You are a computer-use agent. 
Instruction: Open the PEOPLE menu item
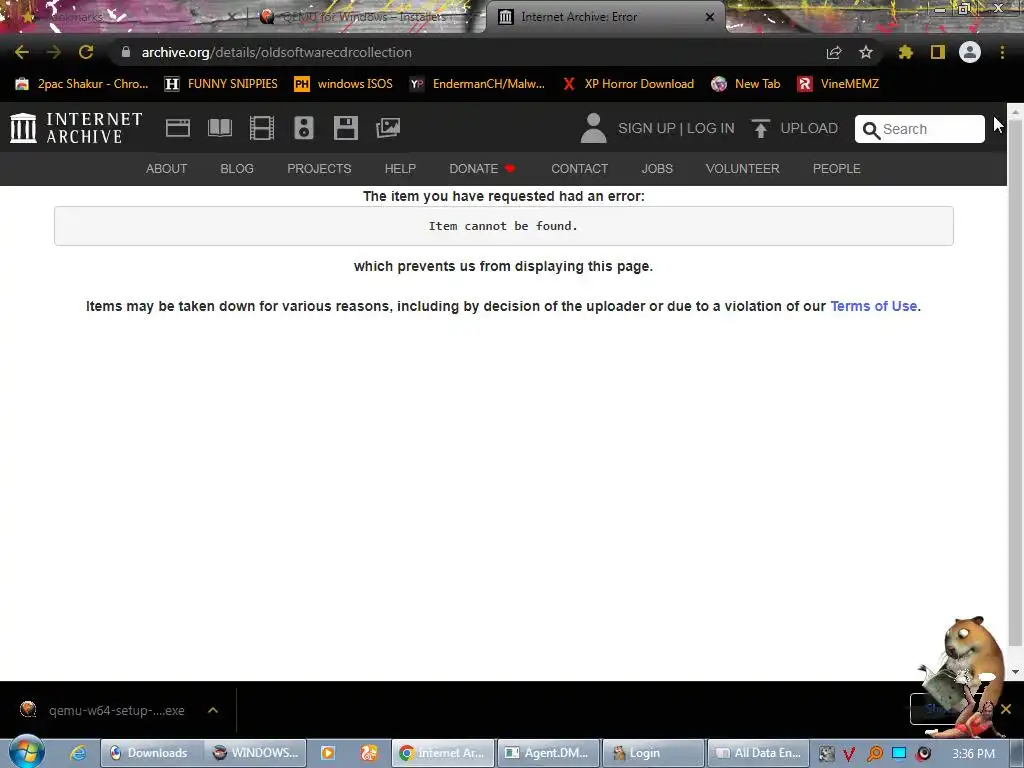[x=837, y=168]
